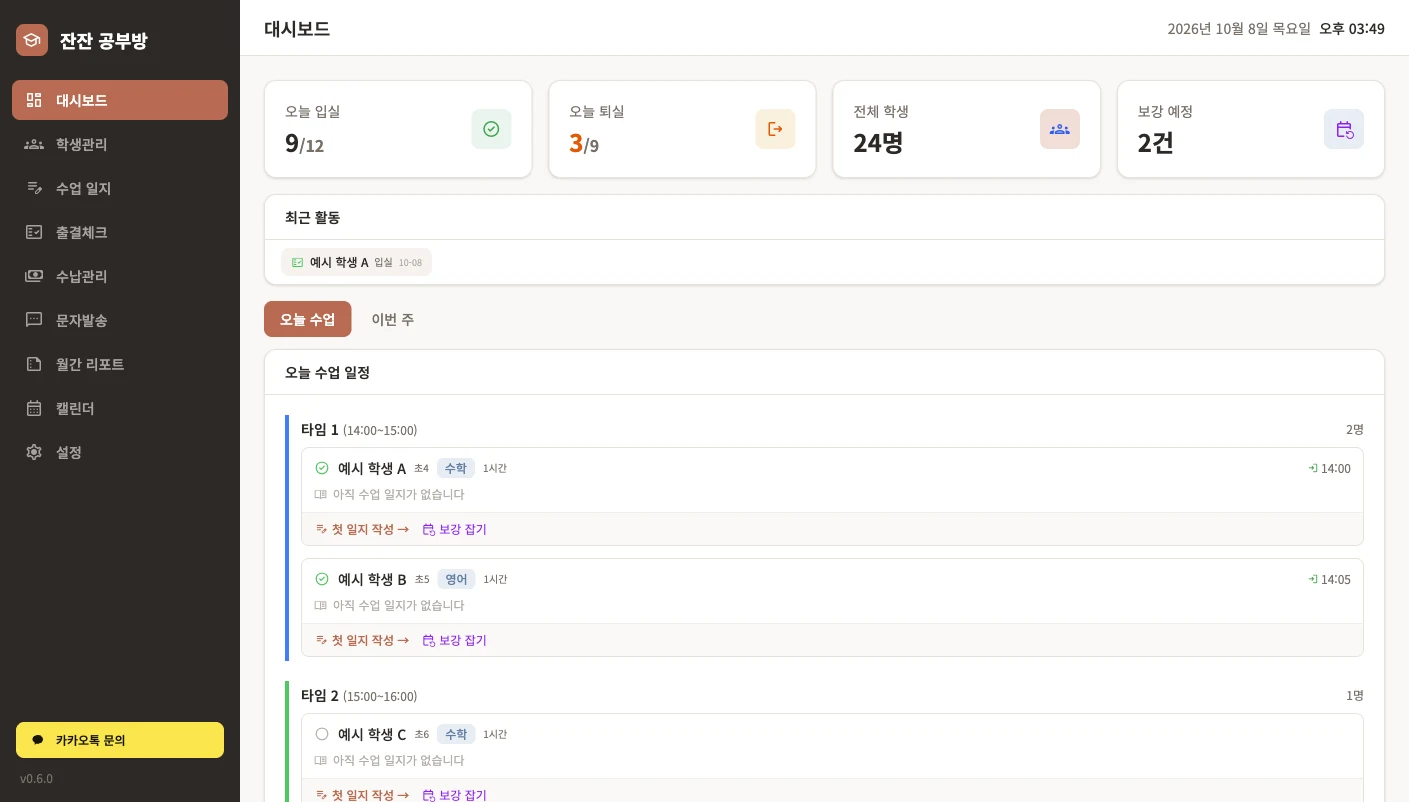This screenshot has width=1409, height=802.
Task: Open 학생관리 in the sidebar
Action: (120, 144)
